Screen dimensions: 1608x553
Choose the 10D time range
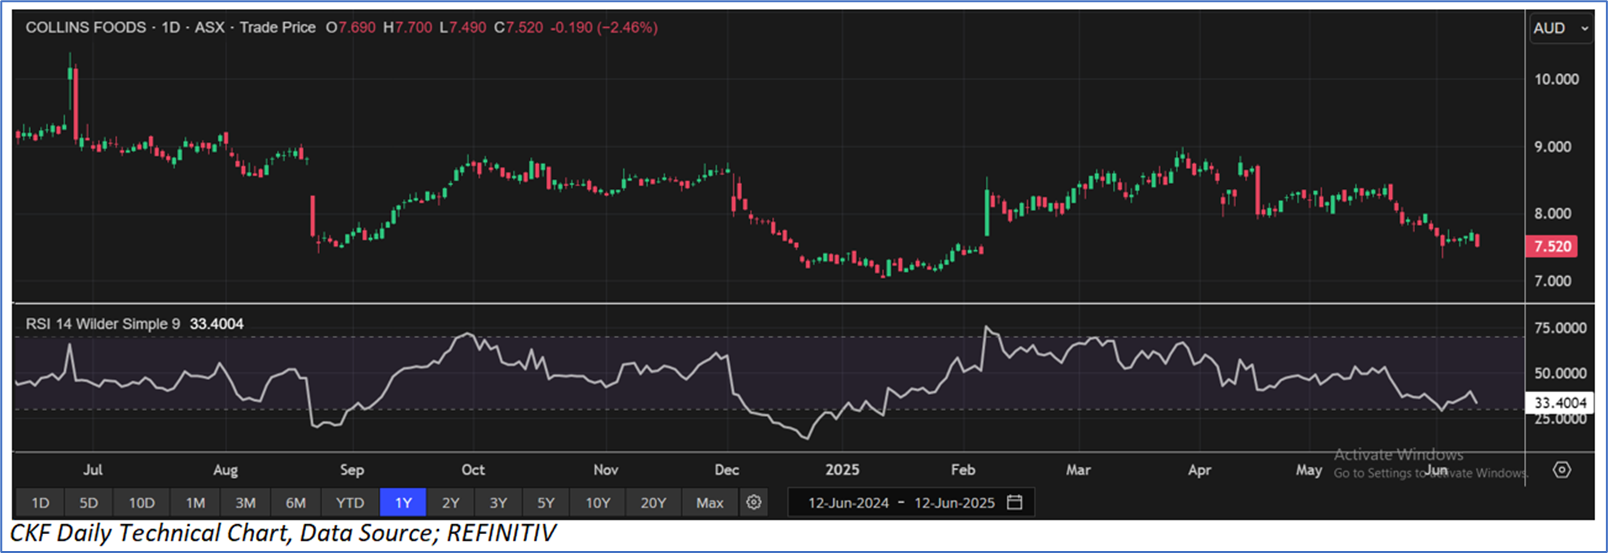click(x=141, y=502)
